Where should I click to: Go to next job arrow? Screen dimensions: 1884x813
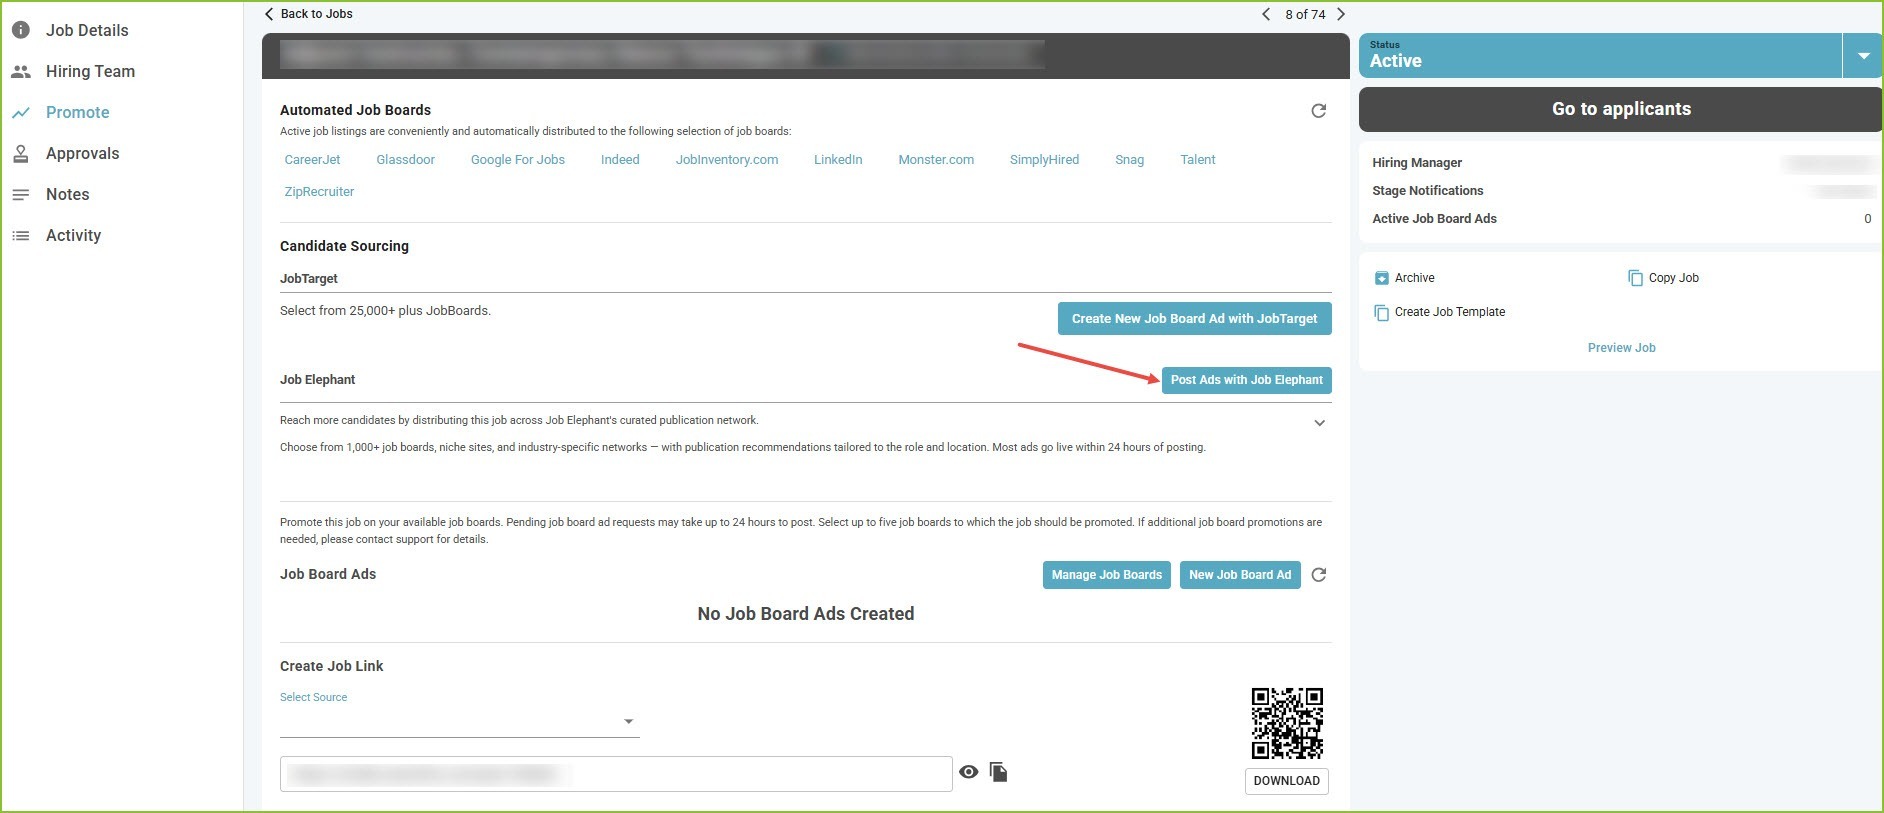coord(1341,14)
